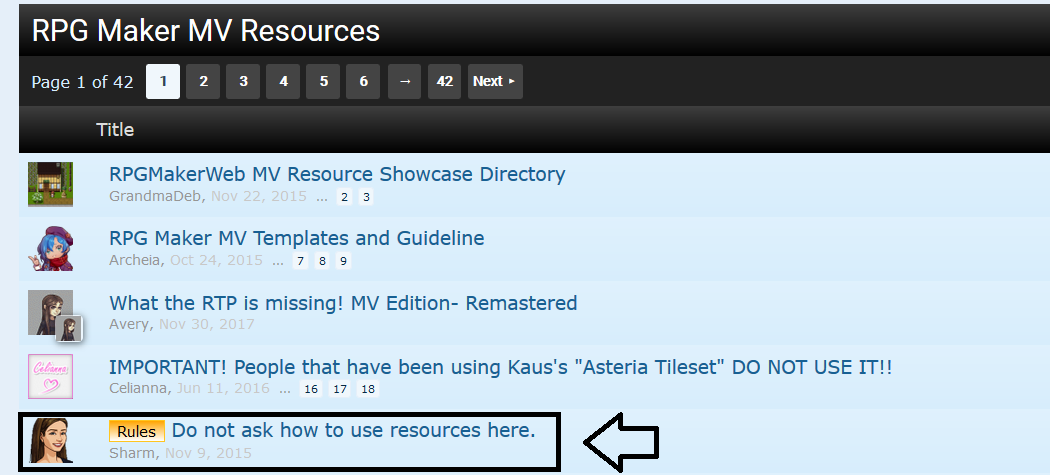Viewport: 1052px width, 475px height.
Task: Open Sharm's avatar thumbnail
Action: [x=50, y=441]
